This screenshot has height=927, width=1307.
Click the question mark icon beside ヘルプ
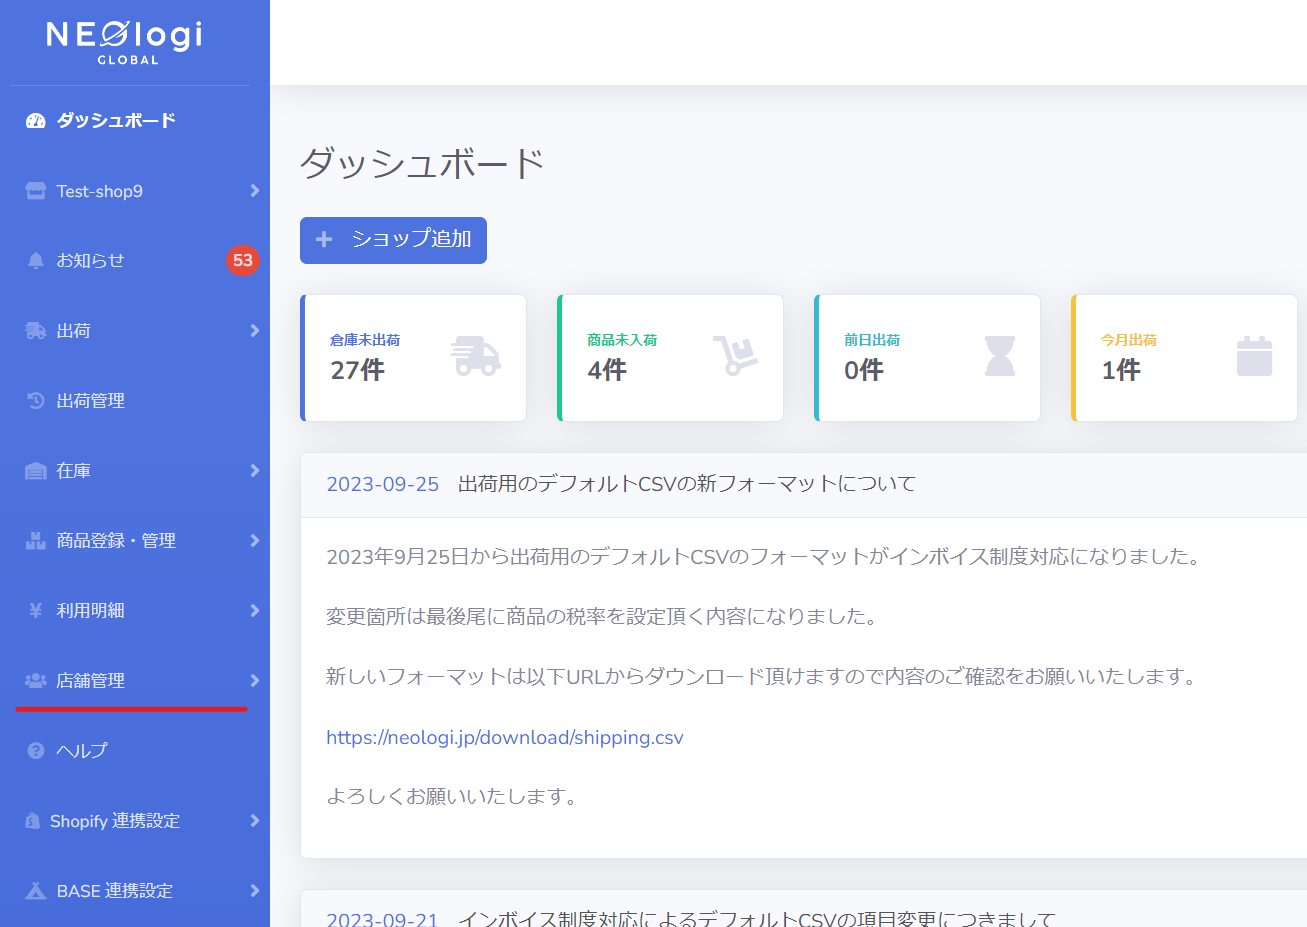(36, 750)
